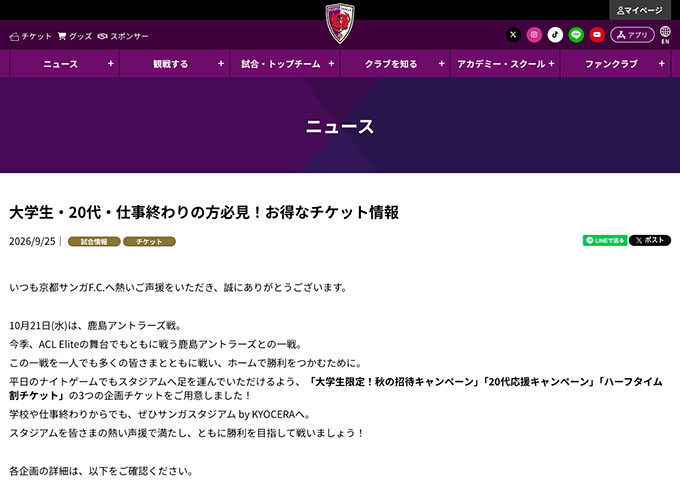Screen dimensions: 680x480
Task: Click bold text 大学生限定！秋の招待キャンペーン
Action: coord(394,382)
